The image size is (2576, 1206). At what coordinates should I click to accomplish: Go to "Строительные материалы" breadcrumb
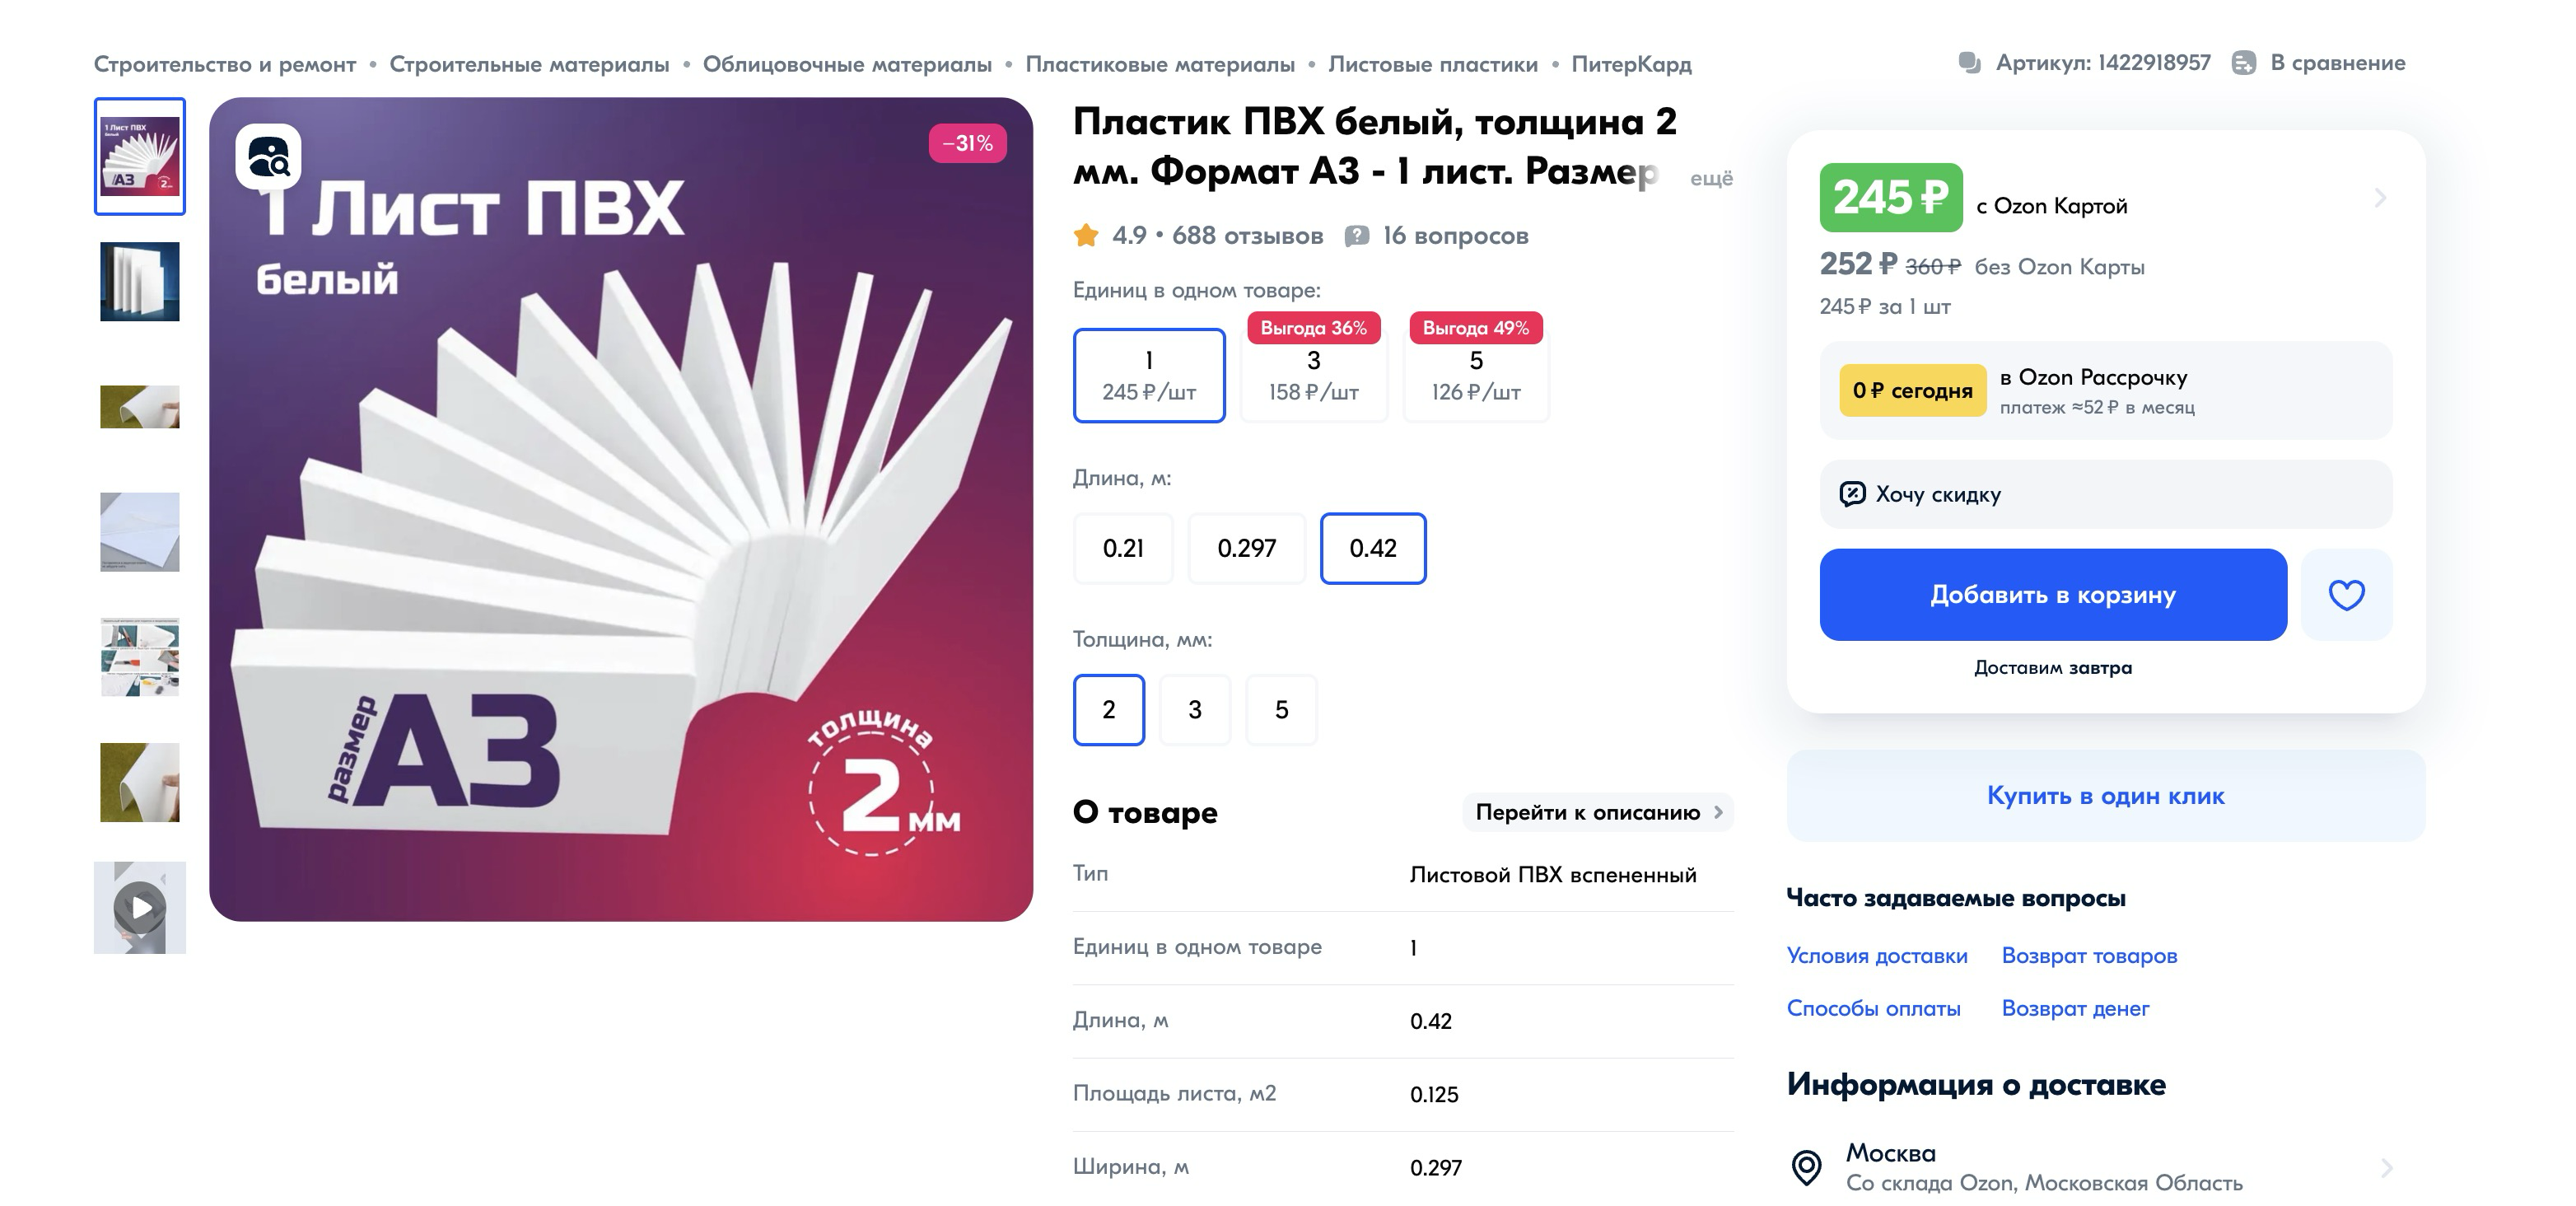click(529, 64)
